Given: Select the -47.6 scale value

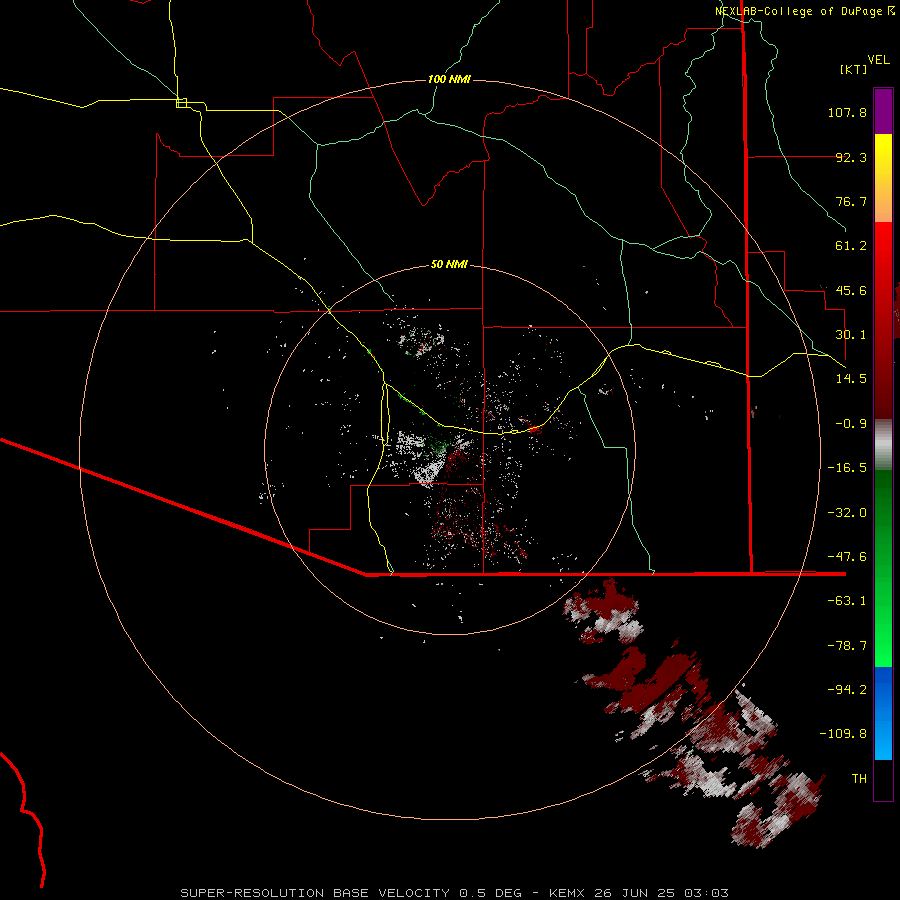Looking at the screenshot, I should pos(847,557).
